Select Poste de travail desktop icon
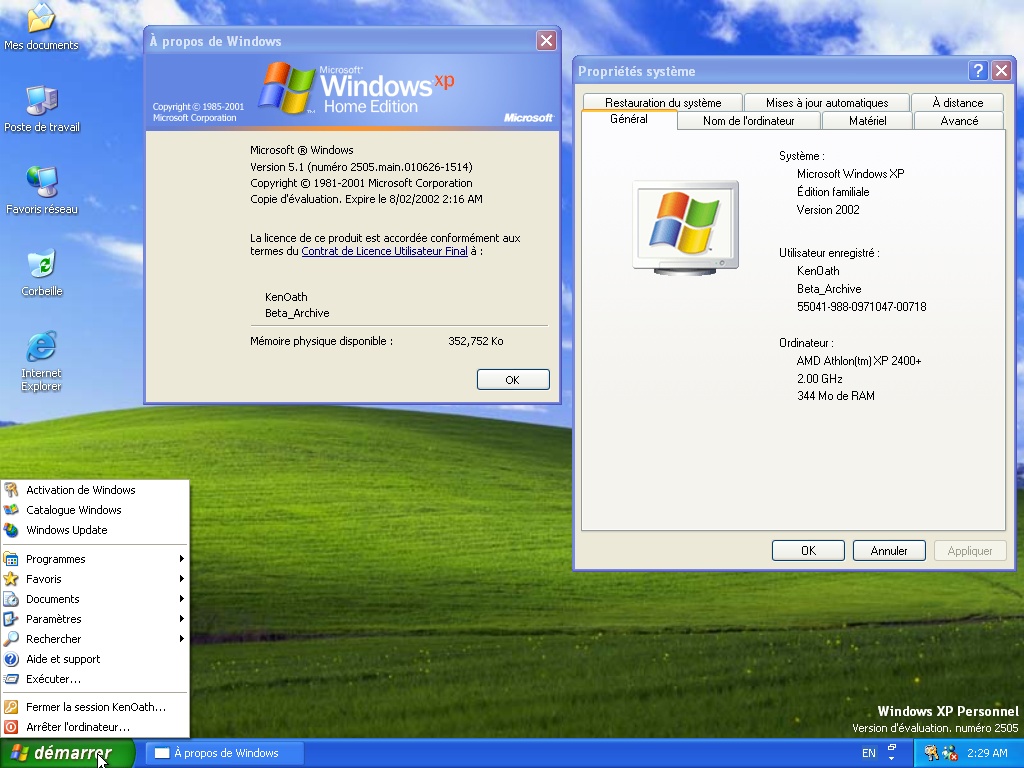The width and height of the screenshot is (1024, 768). click(42, 108)
